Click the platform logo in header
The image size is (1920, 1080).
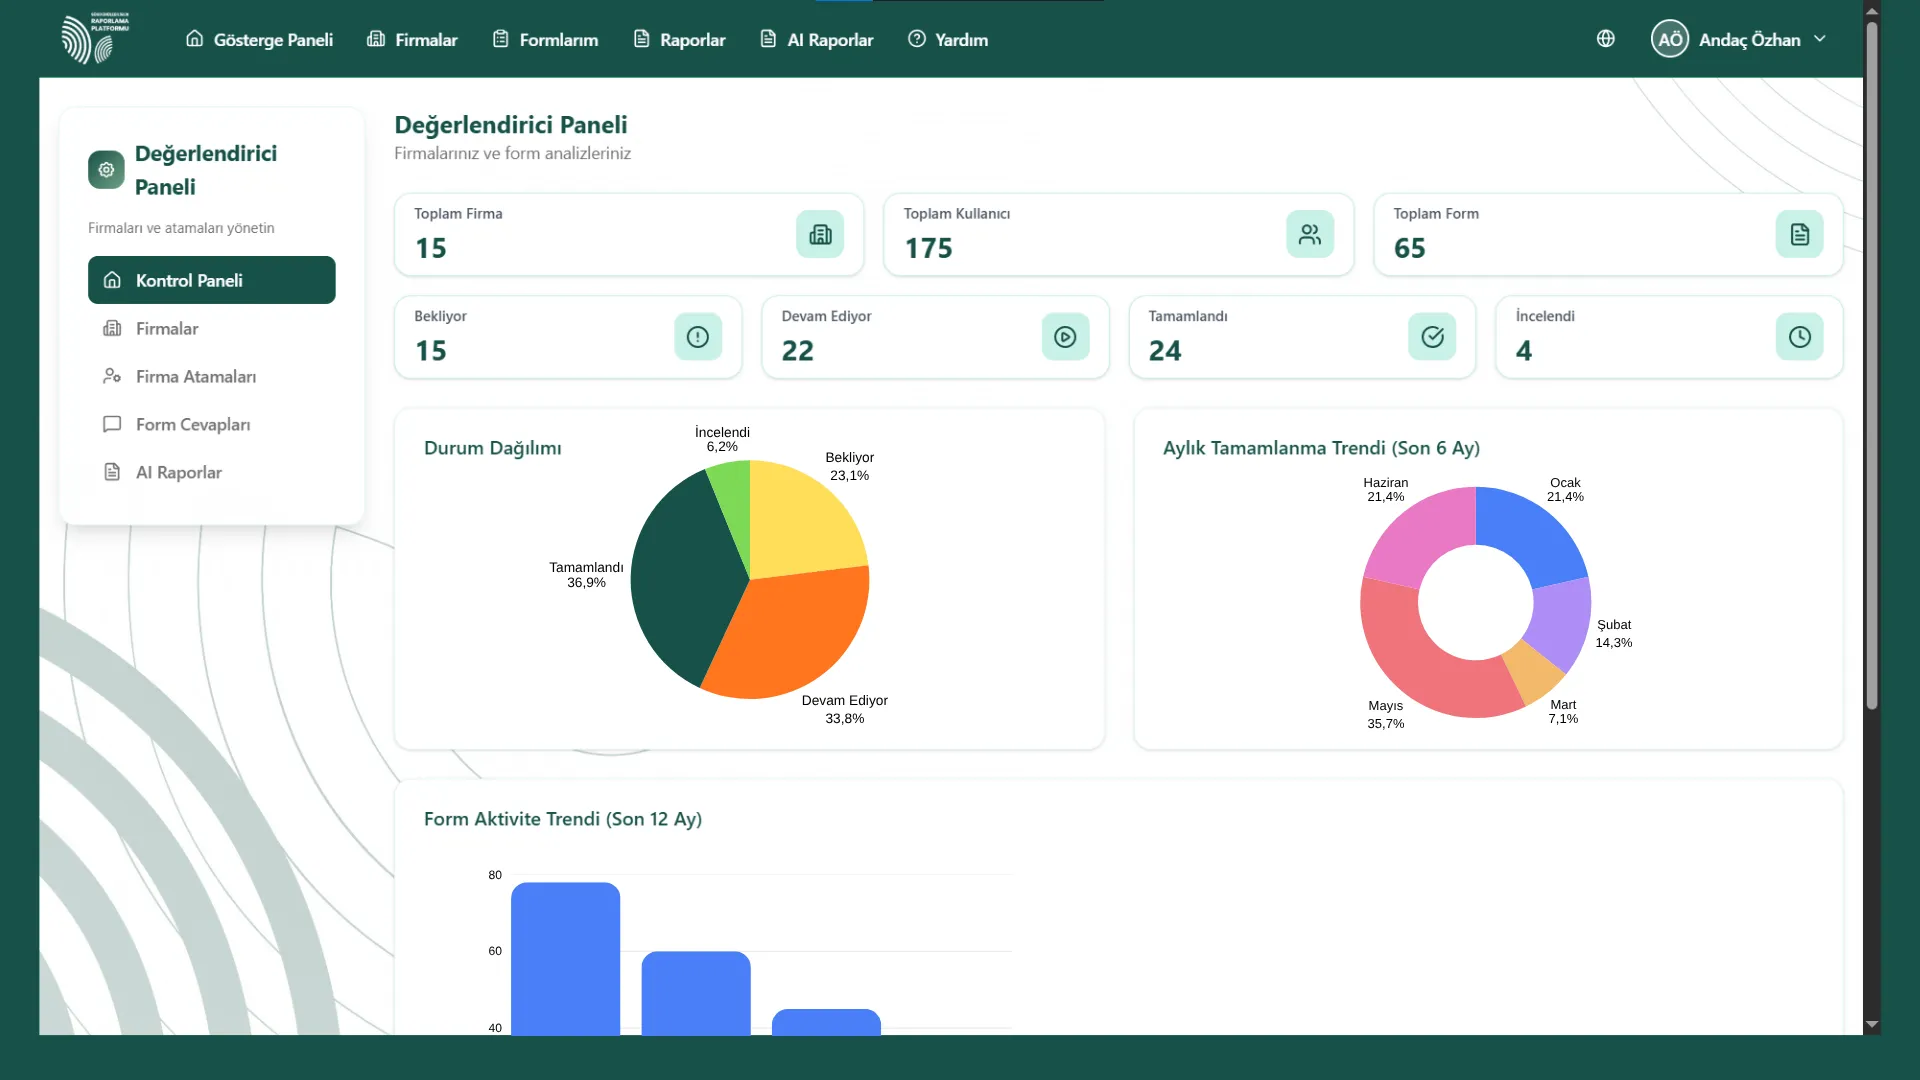[95, 38]
